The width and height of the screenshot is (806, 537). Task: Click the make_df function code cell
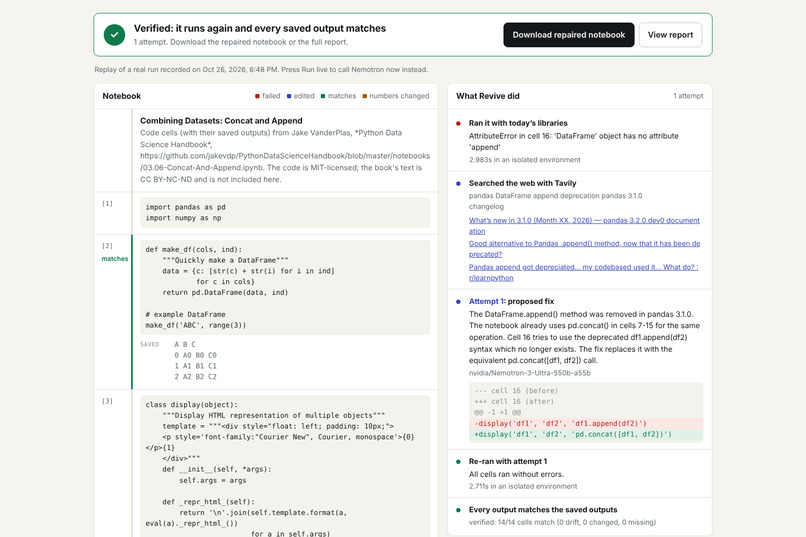285,287
